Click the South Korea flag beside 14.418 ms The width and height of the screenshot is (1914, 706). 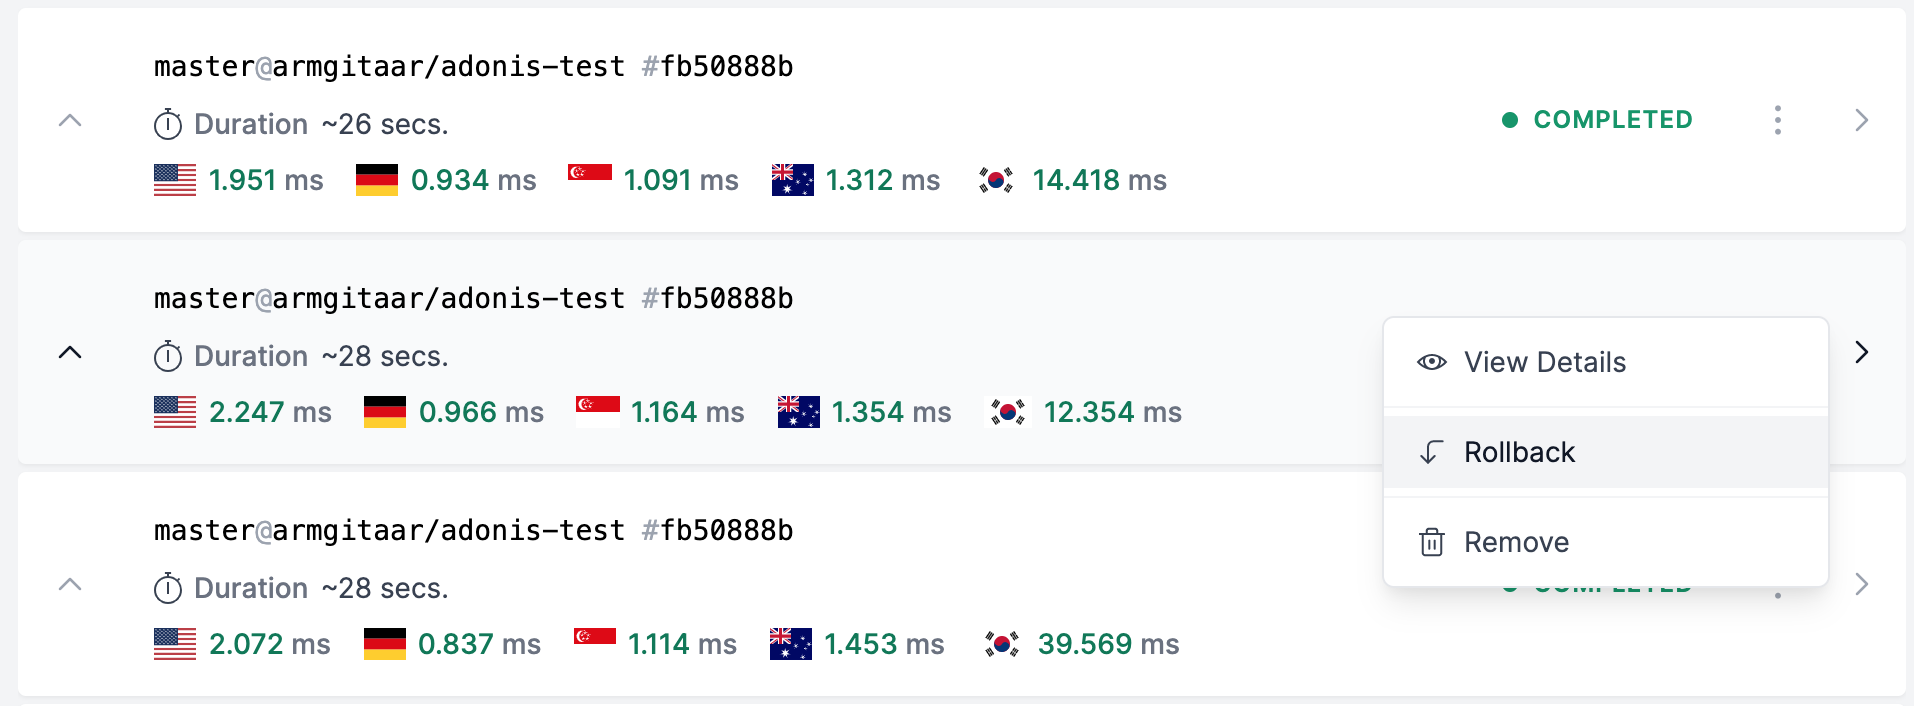tap(996, 180)
